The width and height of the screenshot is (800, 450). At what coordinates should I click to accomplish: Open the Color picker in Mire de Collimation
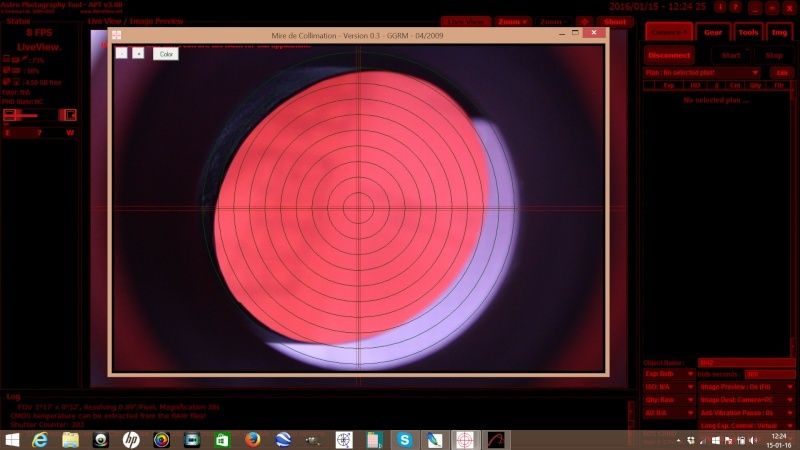click(166, 54)
